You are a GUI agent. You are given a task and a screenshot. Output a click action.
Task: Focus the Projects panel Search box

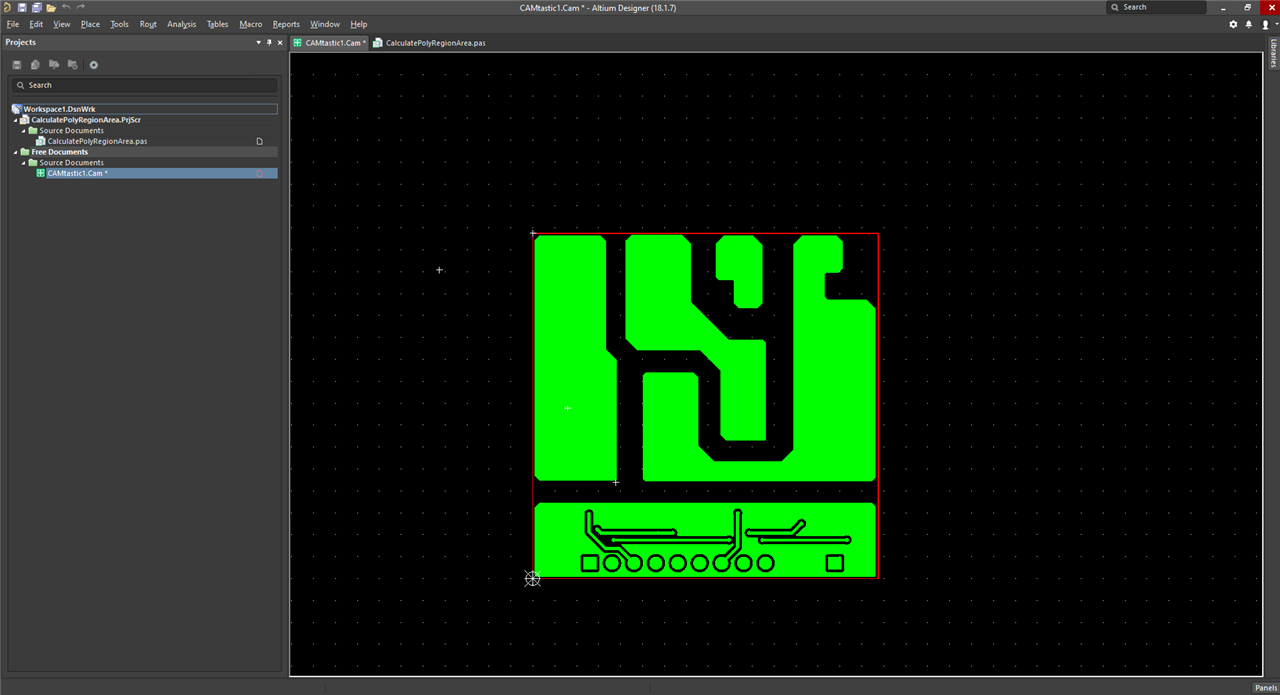pyautogui.click(x=145, y=85)
